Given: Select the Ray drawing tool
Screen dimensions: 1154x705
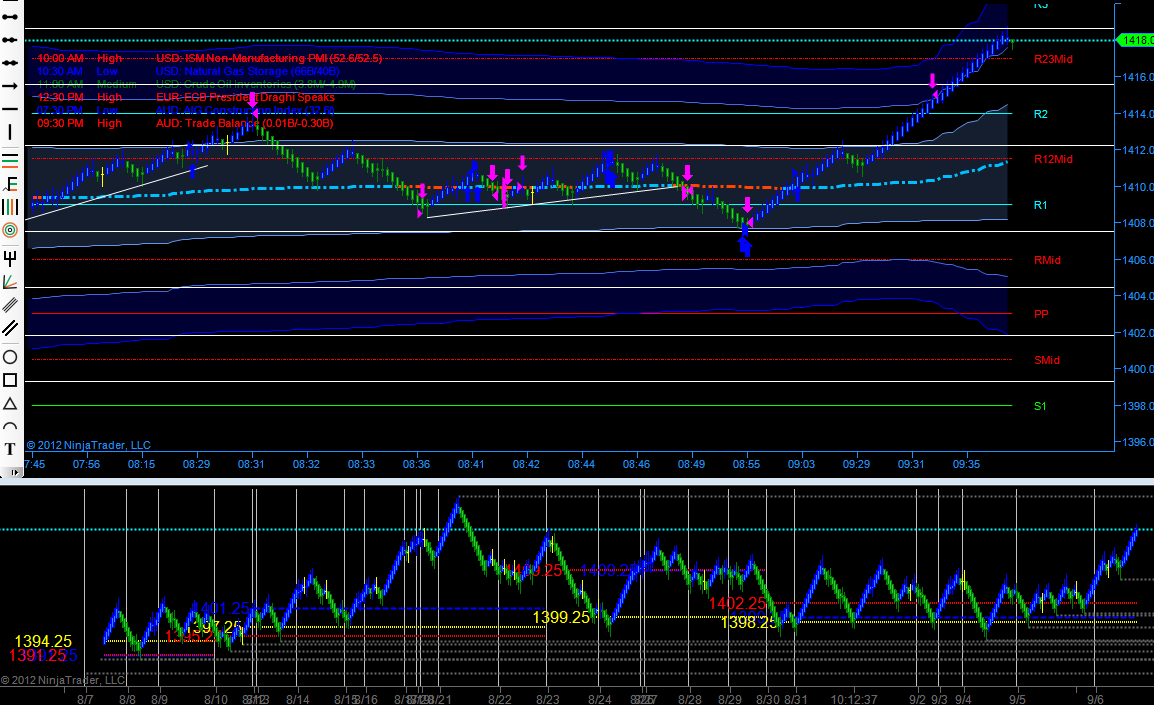Looking at the screenshot, I should click(10, 40).
